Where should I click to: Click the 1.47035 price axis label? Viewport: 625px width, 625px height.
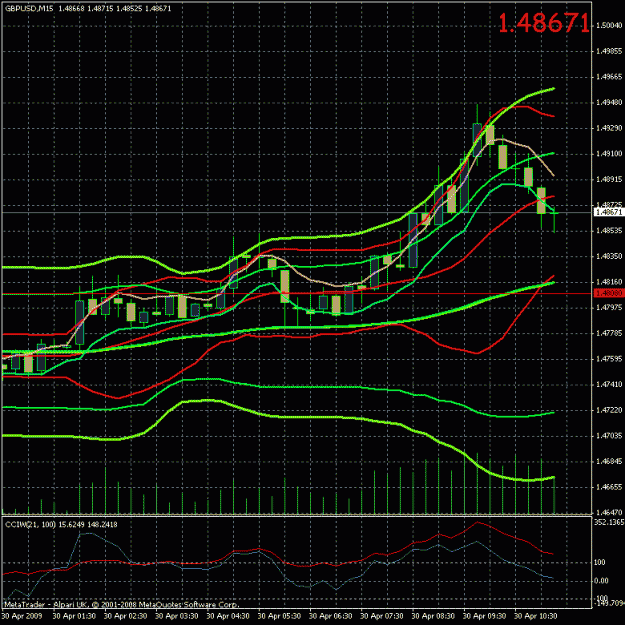(x=609, y=436)
